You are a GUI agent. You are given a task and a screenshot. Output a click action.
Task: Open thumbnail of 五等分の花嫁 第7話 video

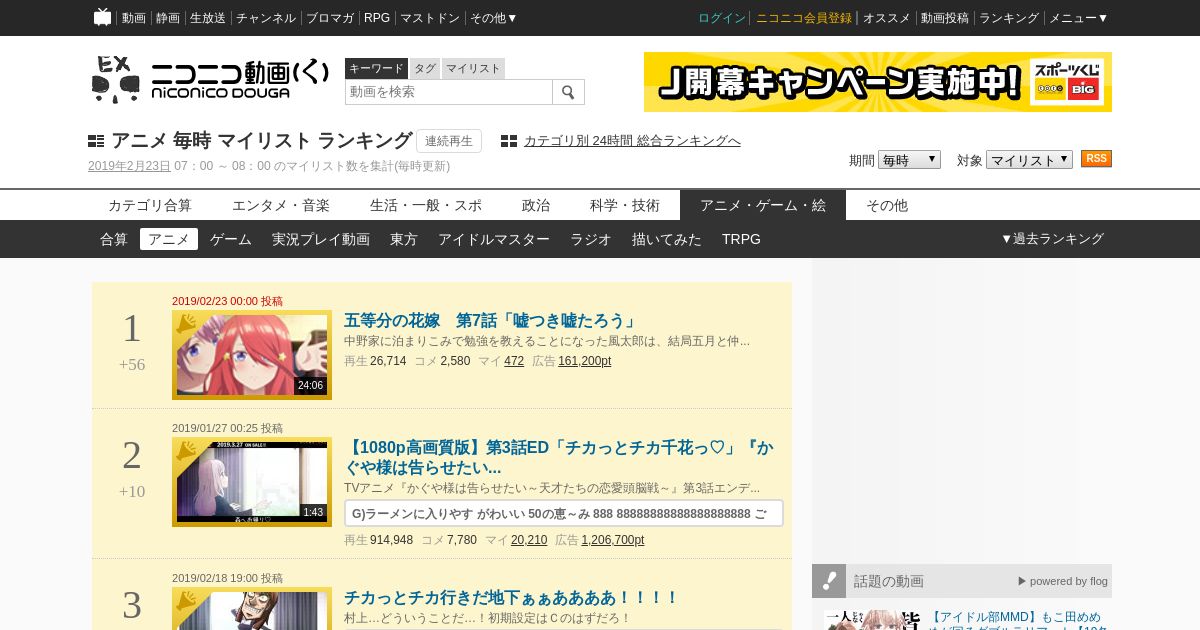tap(252, 355)
